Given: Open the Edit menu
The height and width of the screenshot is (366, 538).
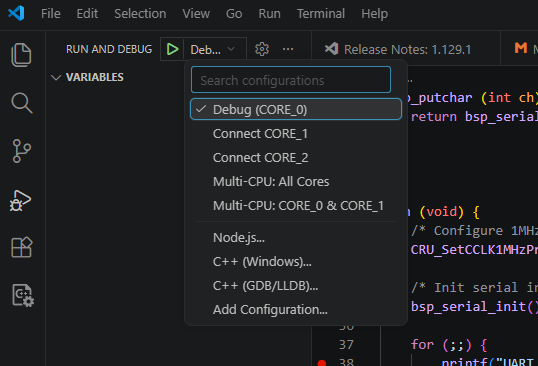Looking at the screenshot, I should 87,14.
